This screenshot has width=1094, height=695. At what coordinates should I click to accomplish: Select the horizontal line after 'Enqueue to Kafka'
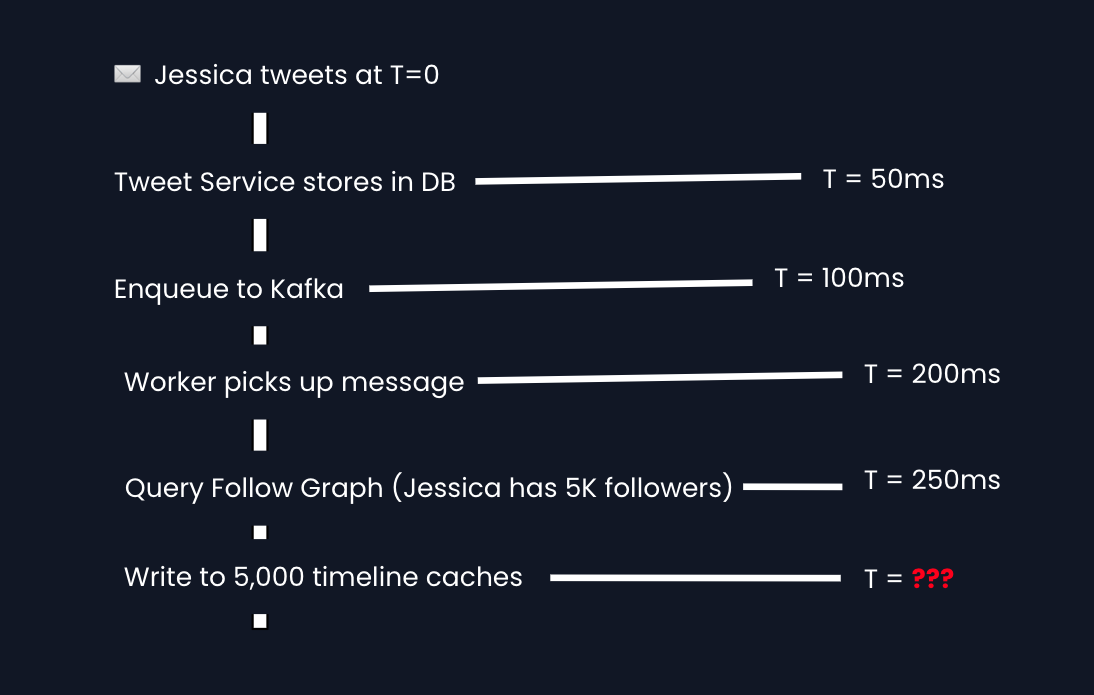(560, 286)
